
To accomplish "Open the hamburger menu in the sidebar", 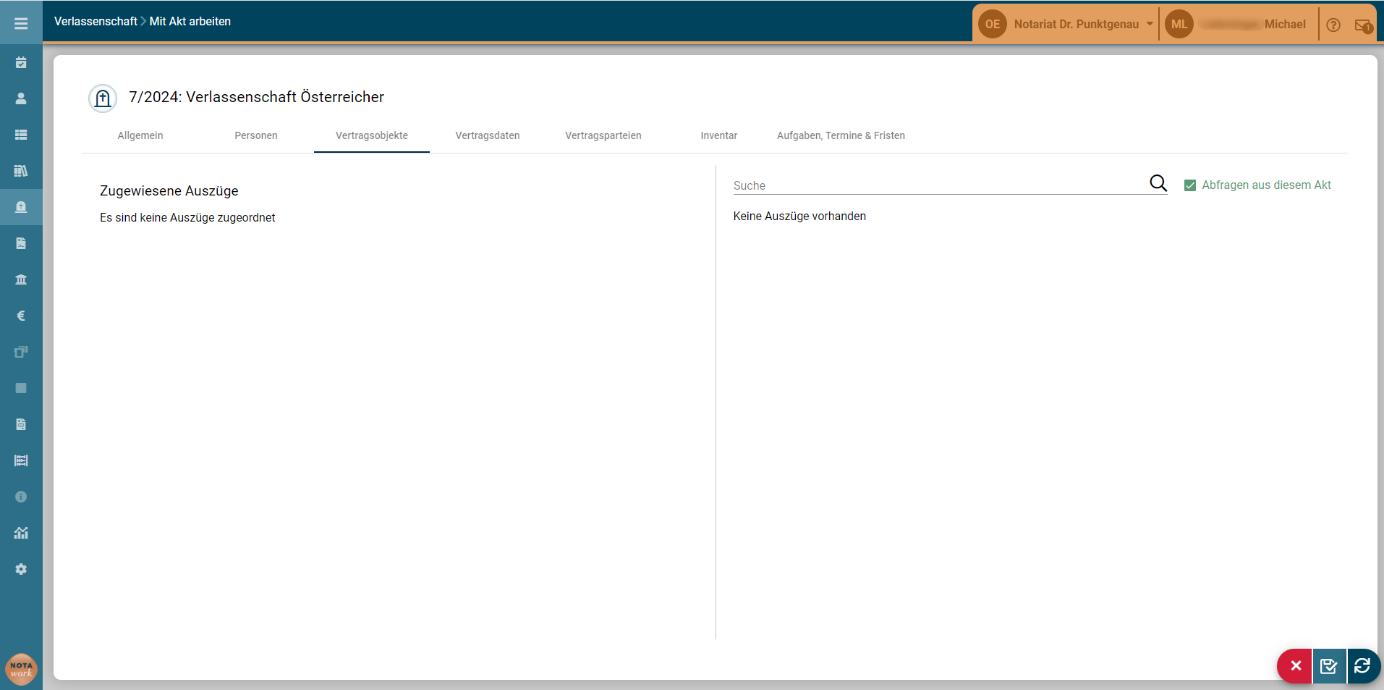I will 21,22.
